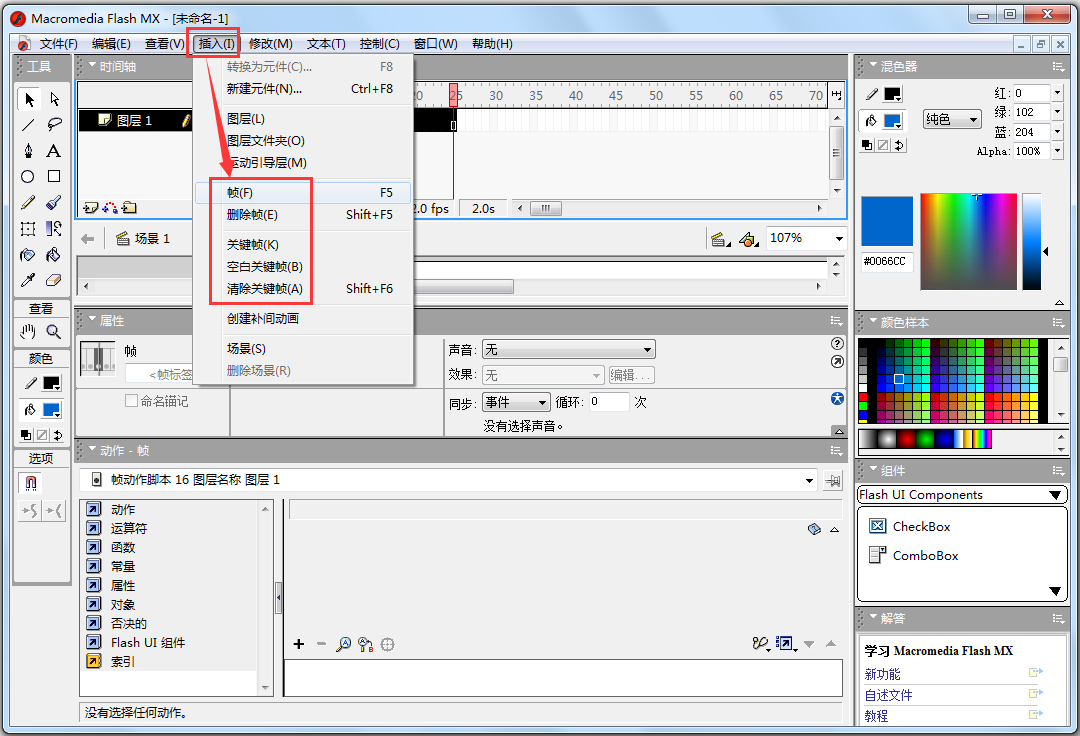The image size is (1080, 736).
Task: Select the Fill Transform tool
Action: pos(54,229)
